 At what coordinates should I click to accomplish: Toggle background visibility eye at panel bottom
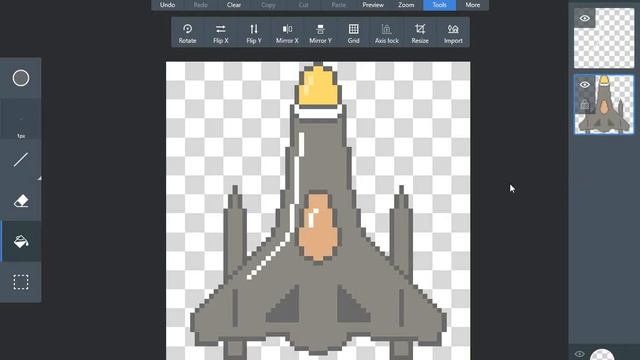(580, 354)
